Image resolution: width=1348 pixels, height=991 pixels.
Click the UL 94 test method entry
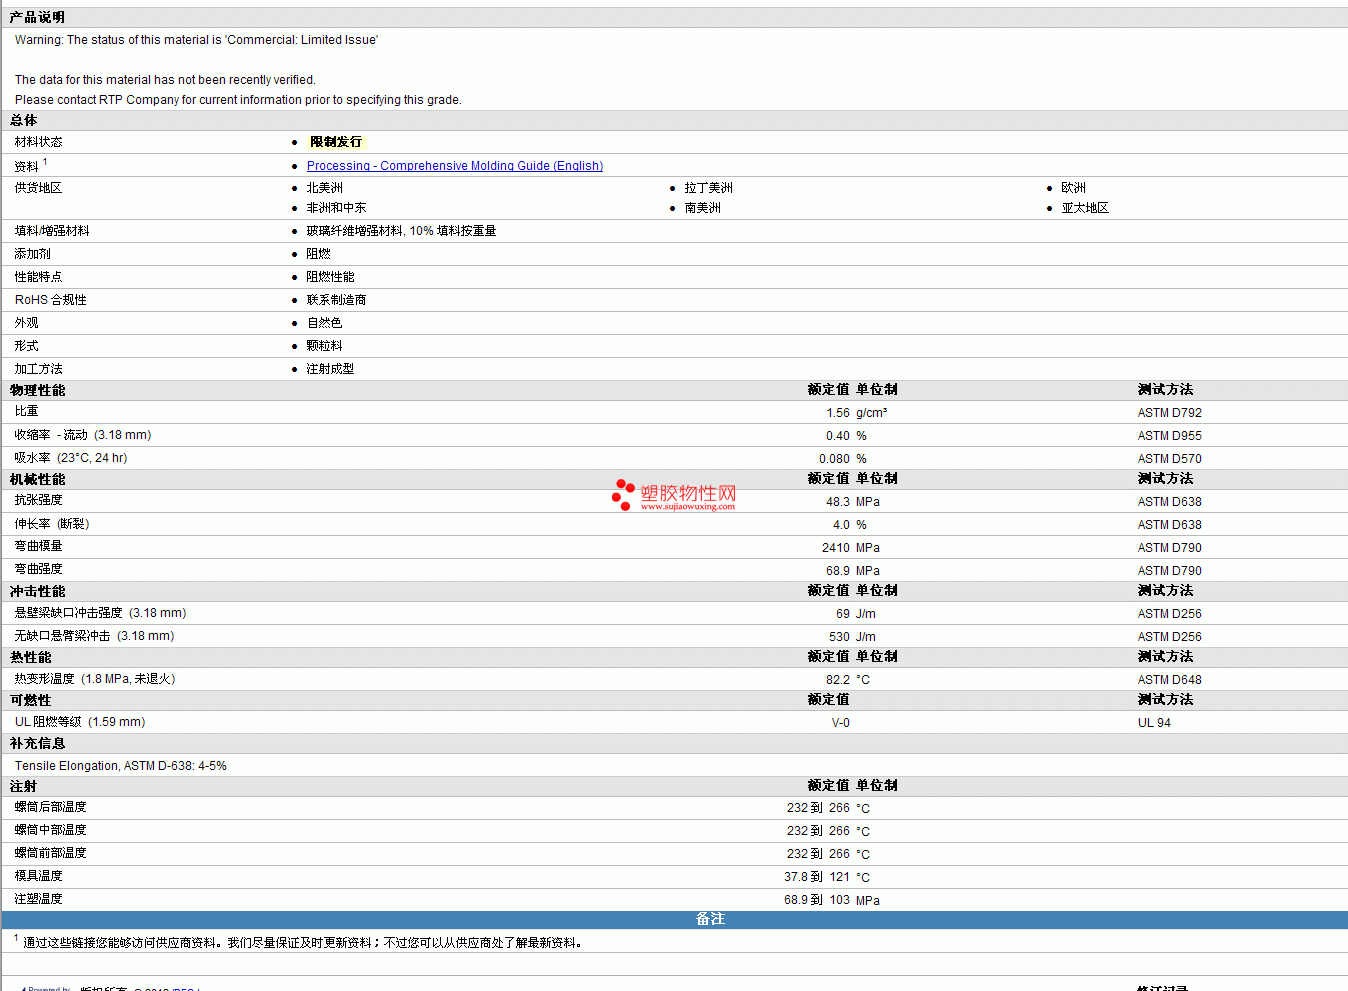pos(1154,723)
